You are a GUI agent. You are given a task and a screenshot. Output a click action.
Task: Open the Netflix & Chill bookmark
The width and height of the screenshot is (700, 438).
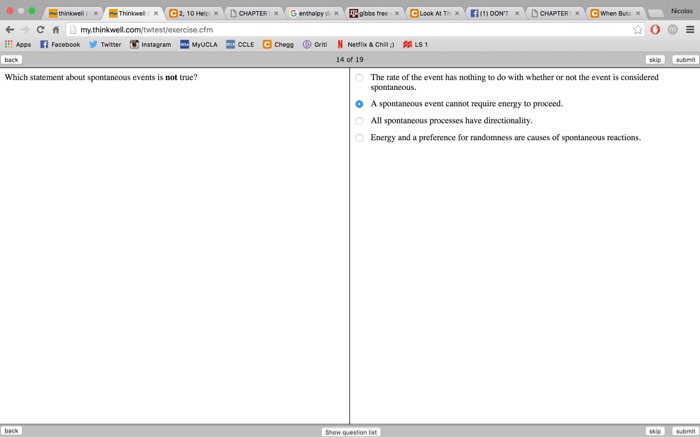coord(365,44)
